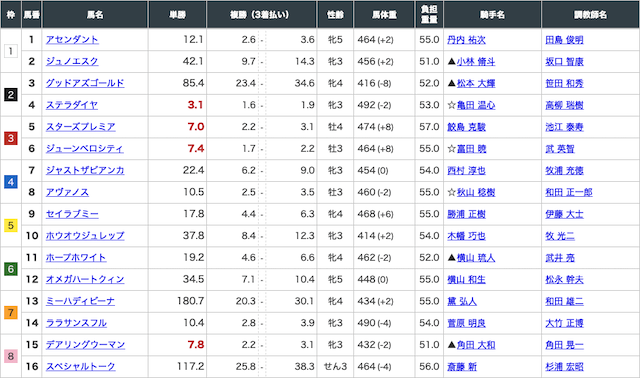Open horse ステラダイヤ page

pyautogui.click(x=72, y=105)
